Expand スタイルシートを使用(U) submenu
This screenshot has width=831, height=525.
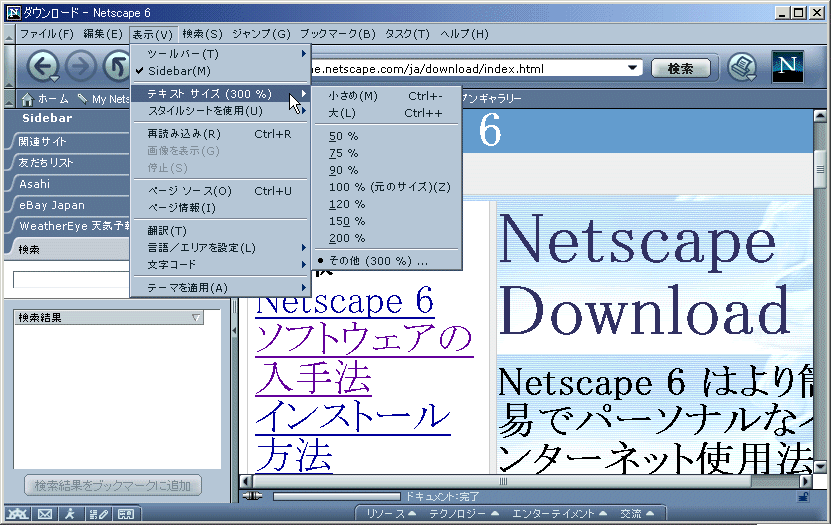(220, 111)
